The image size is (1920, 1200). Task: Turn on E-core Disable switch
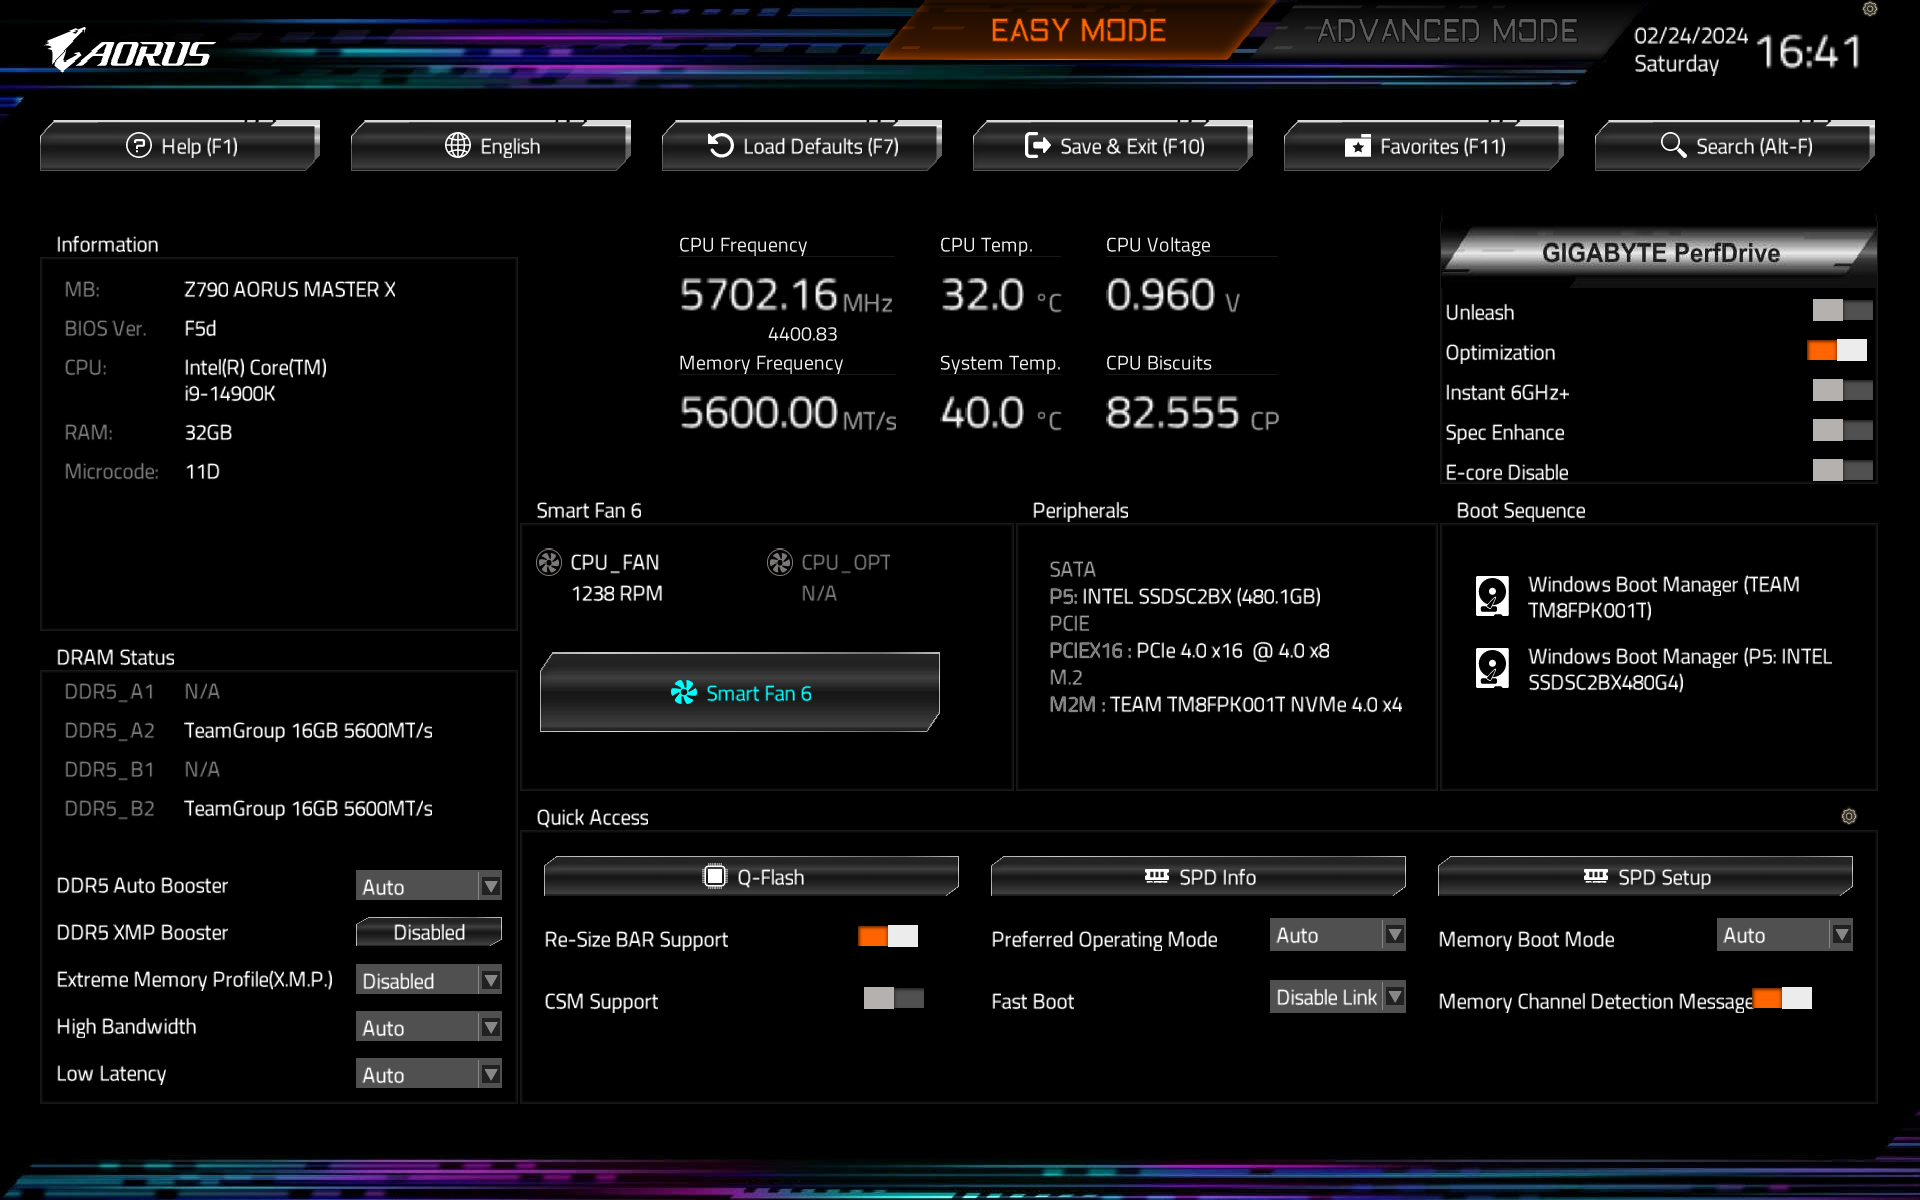pyautogui.click(x=1841, y=471)
